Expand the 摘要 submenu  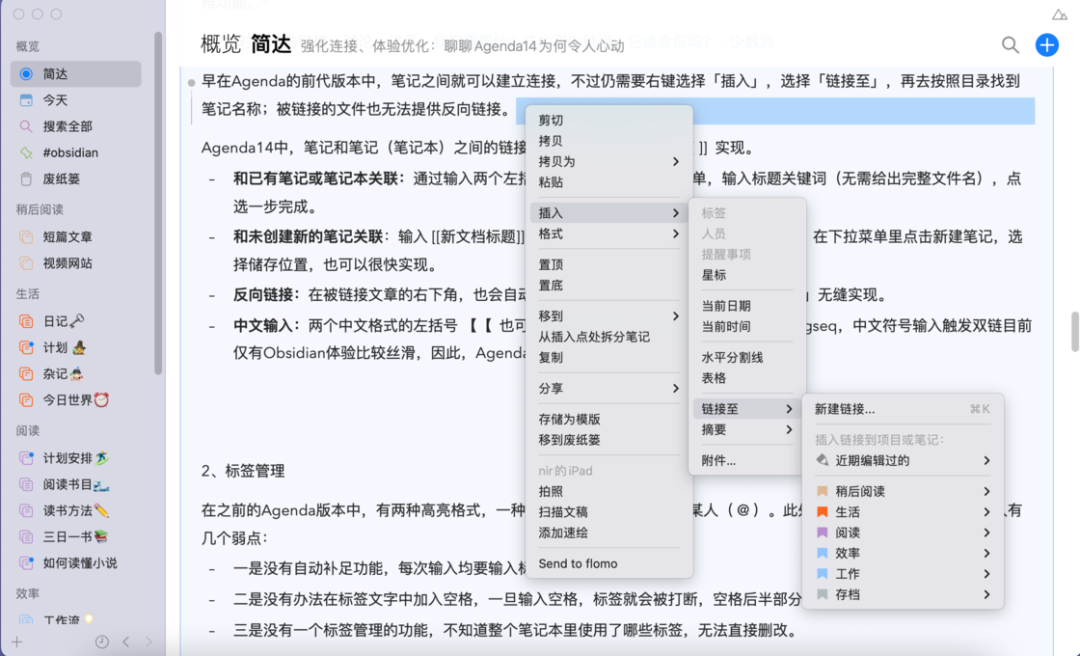pyautogui.click(x=747, y=429)
